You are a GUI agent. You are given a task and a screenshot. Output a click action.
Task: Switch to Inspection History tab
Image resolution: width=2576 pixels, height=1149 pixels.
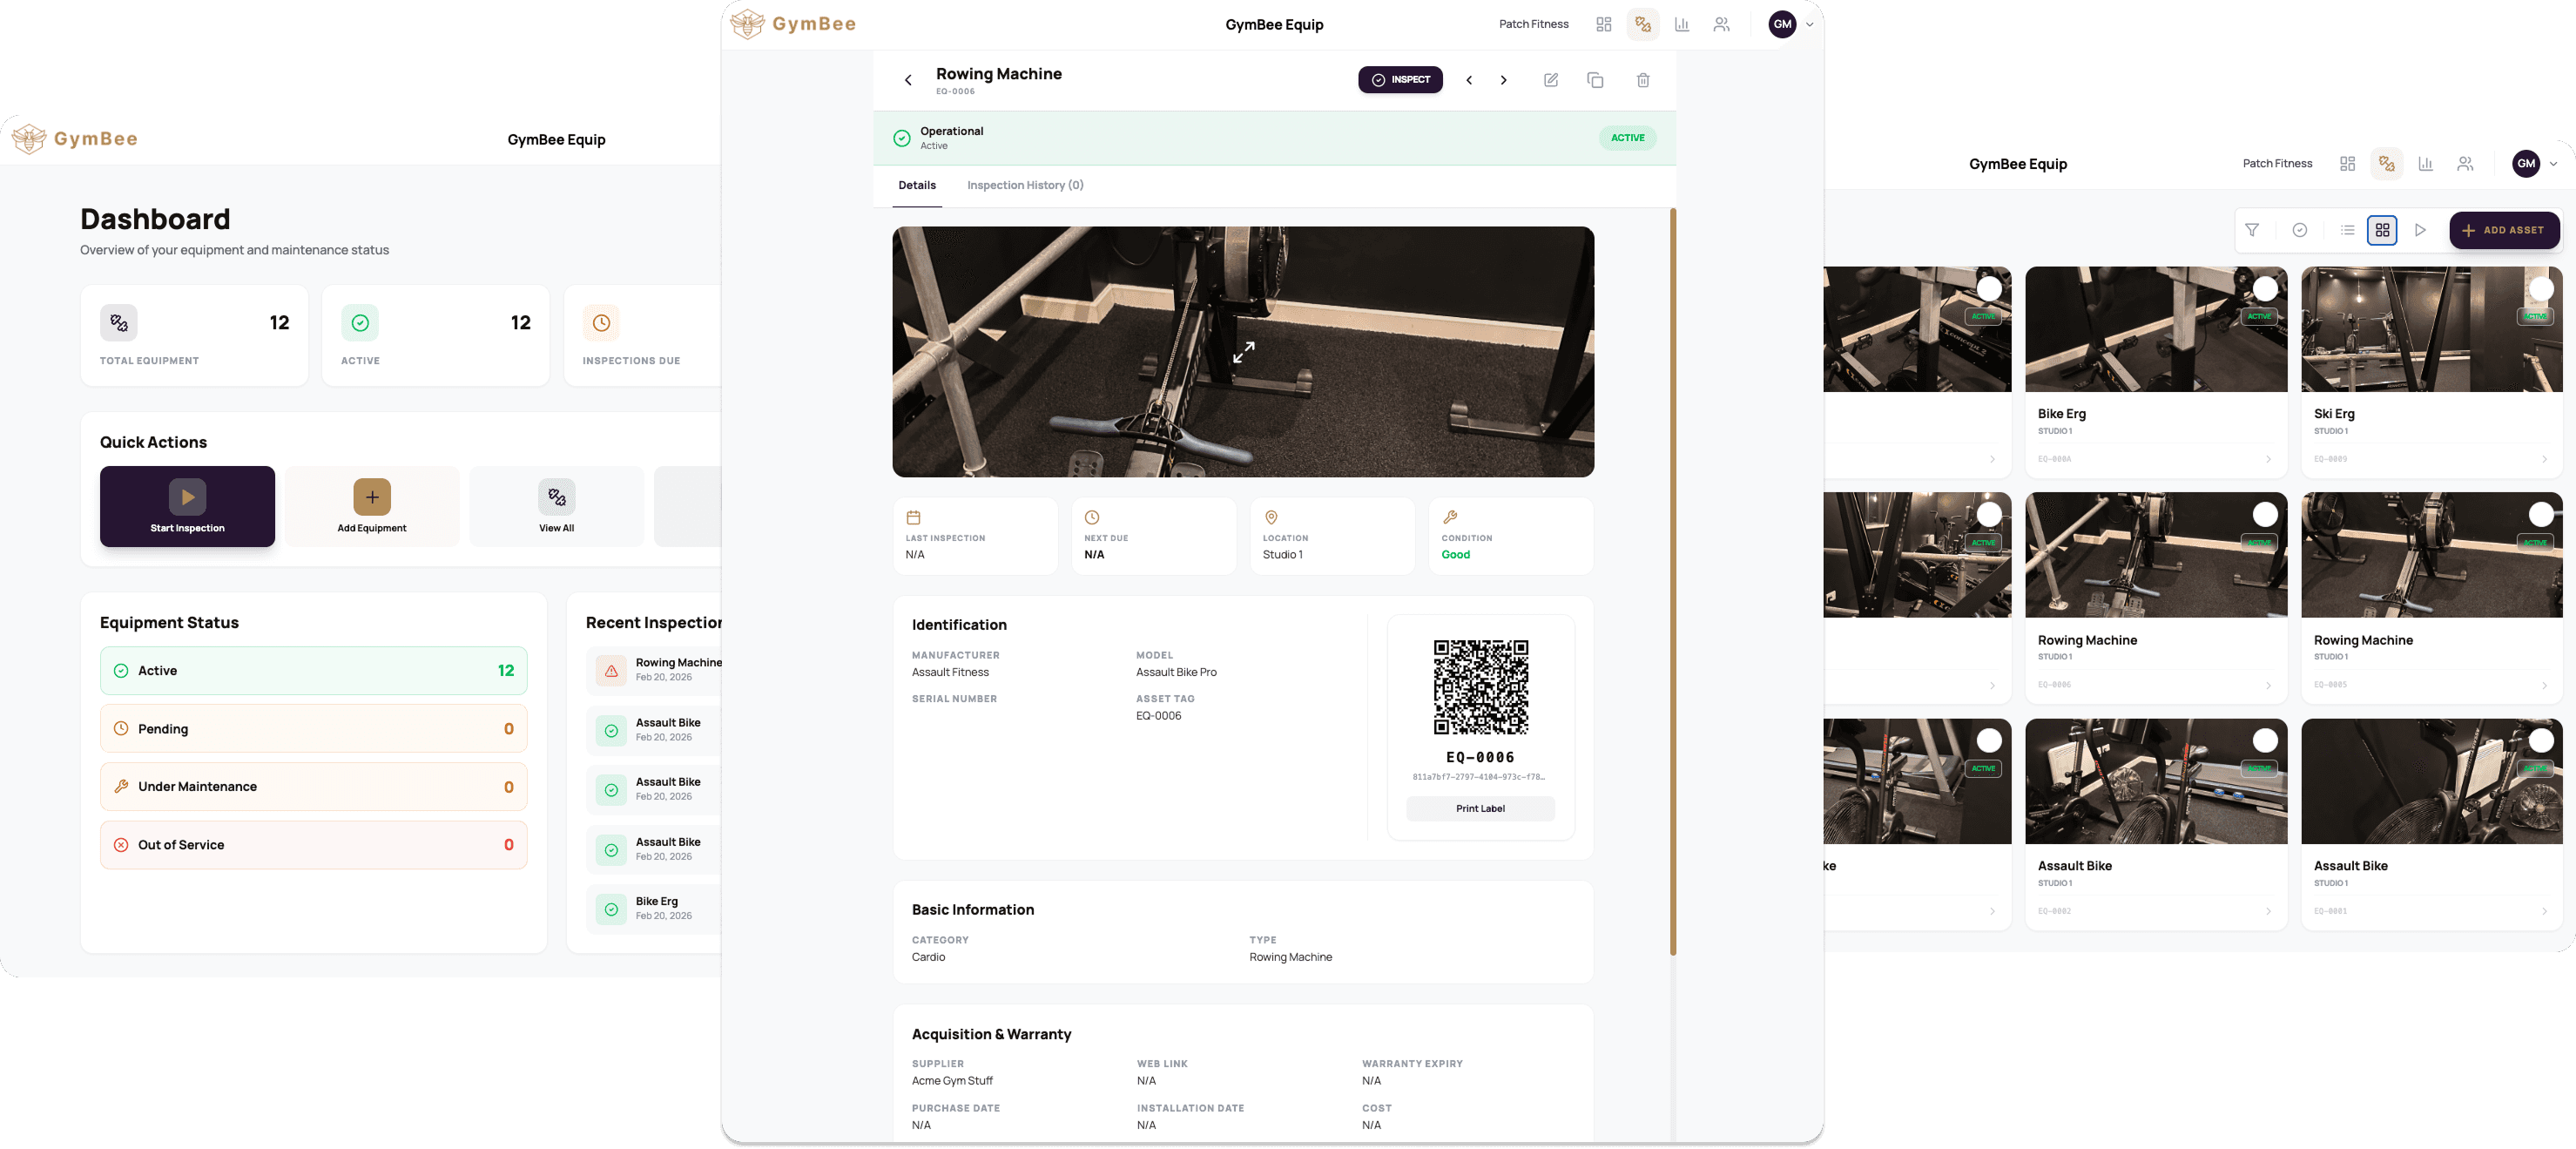pos(1024,185)
